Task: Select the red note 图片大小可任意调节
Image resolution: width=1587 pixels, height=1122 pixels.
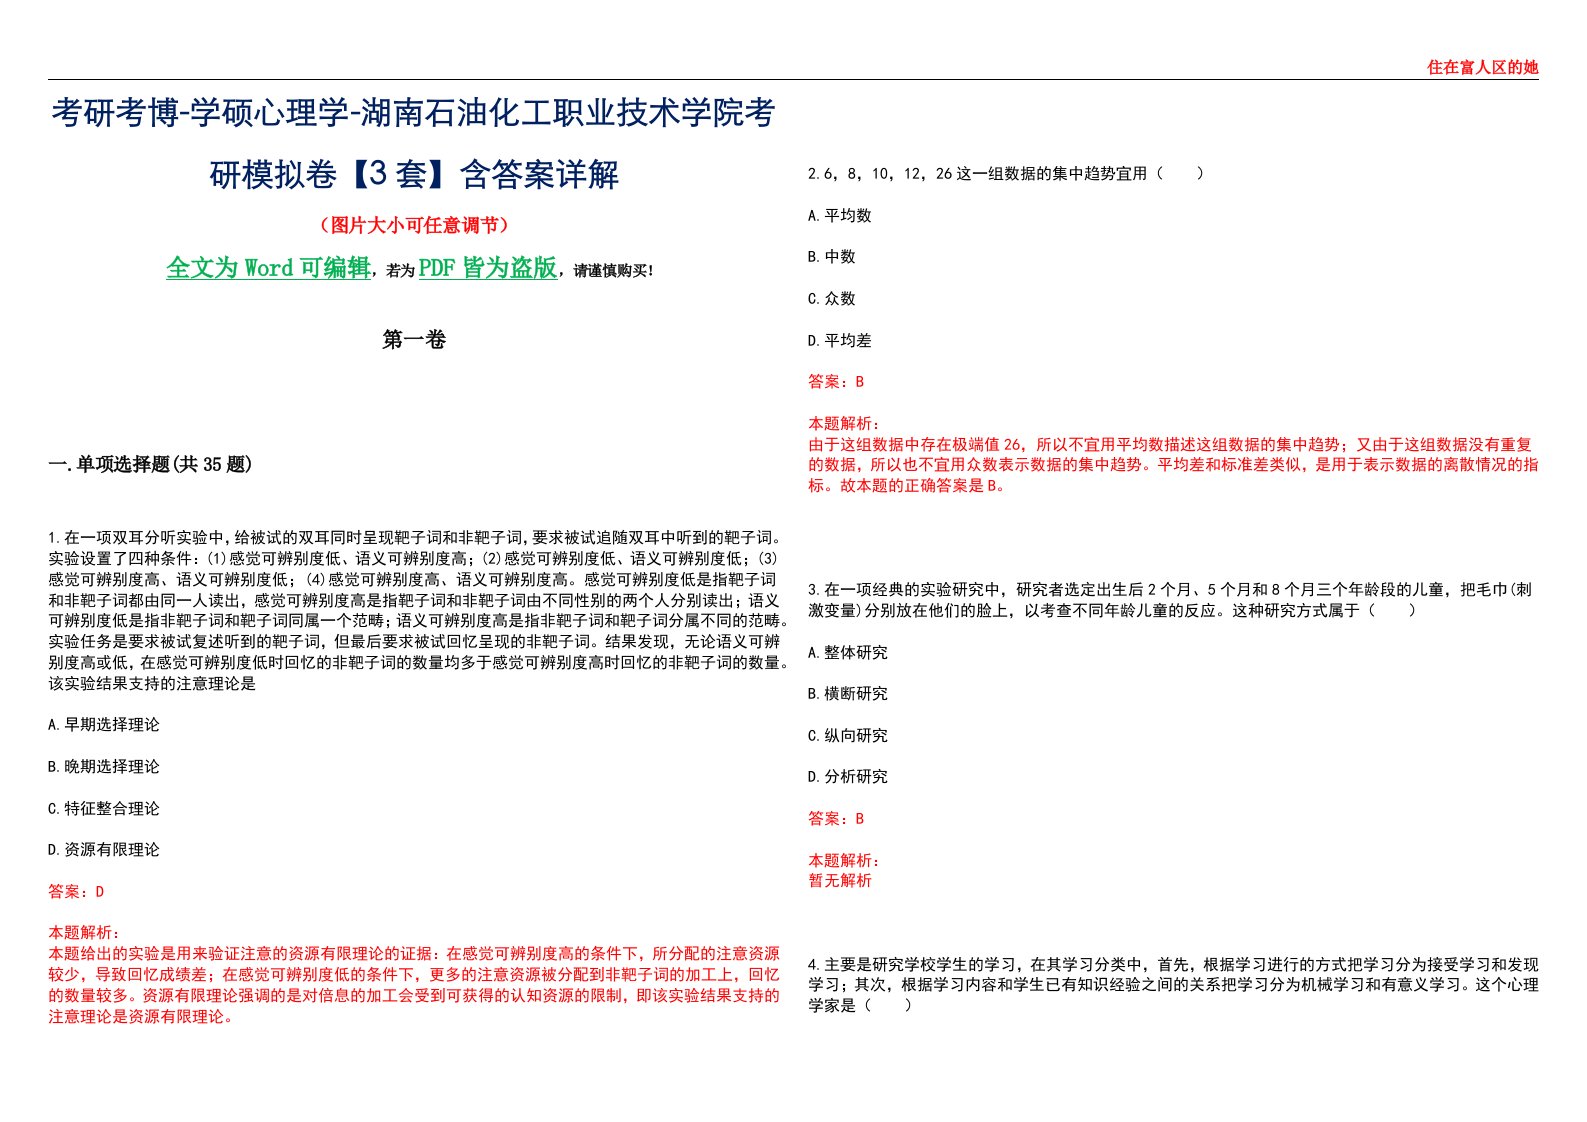Action: pos(414,225)
